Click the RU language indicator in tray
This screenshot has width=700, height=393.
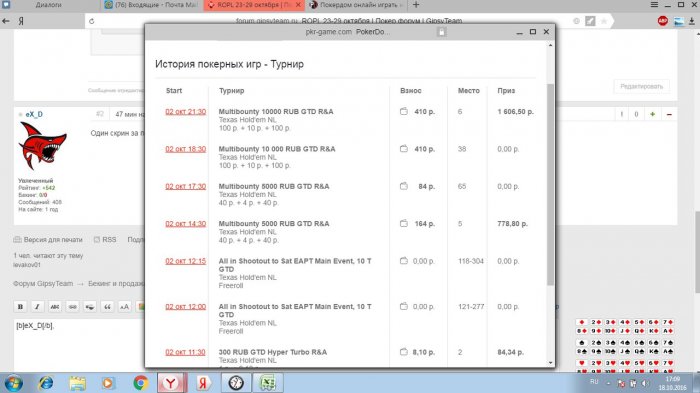[x=594, y=382]
